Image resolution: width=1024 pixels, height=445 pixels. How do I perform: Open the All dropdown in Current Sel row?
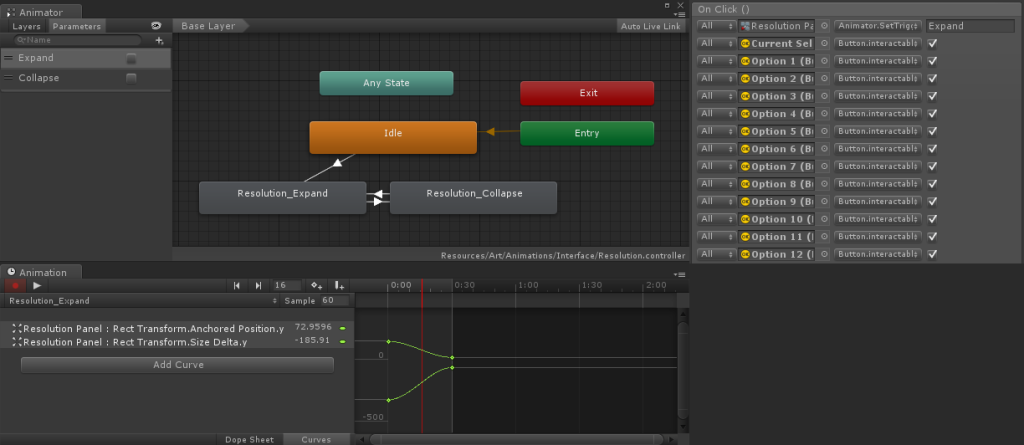coord(717,44)
